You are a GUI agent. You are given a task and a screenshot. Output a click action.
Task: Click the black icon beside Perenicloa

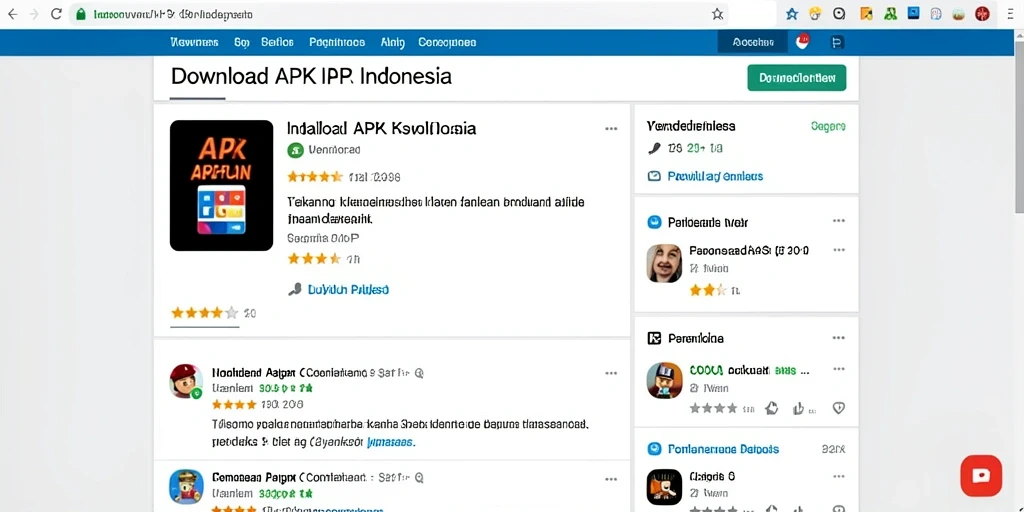click(x=654, y=338)
